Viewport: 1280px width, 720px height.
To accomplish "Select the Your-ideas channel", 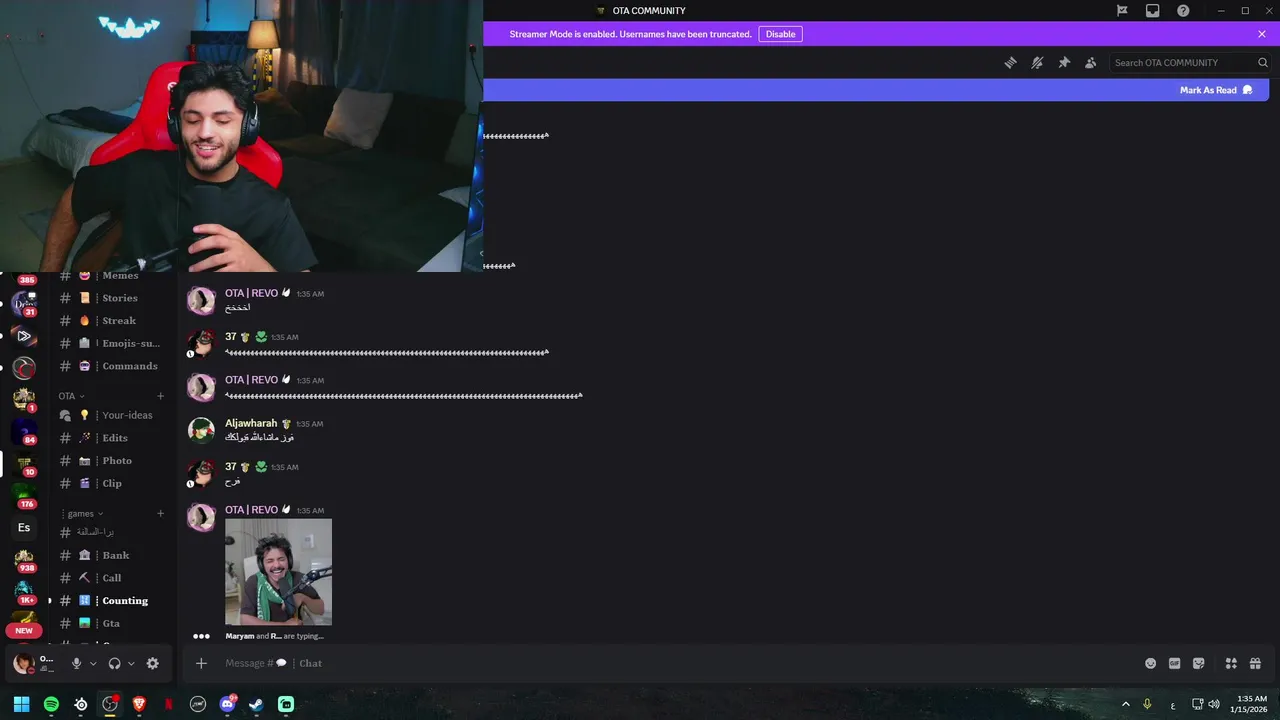I will [x=112, y=415].
